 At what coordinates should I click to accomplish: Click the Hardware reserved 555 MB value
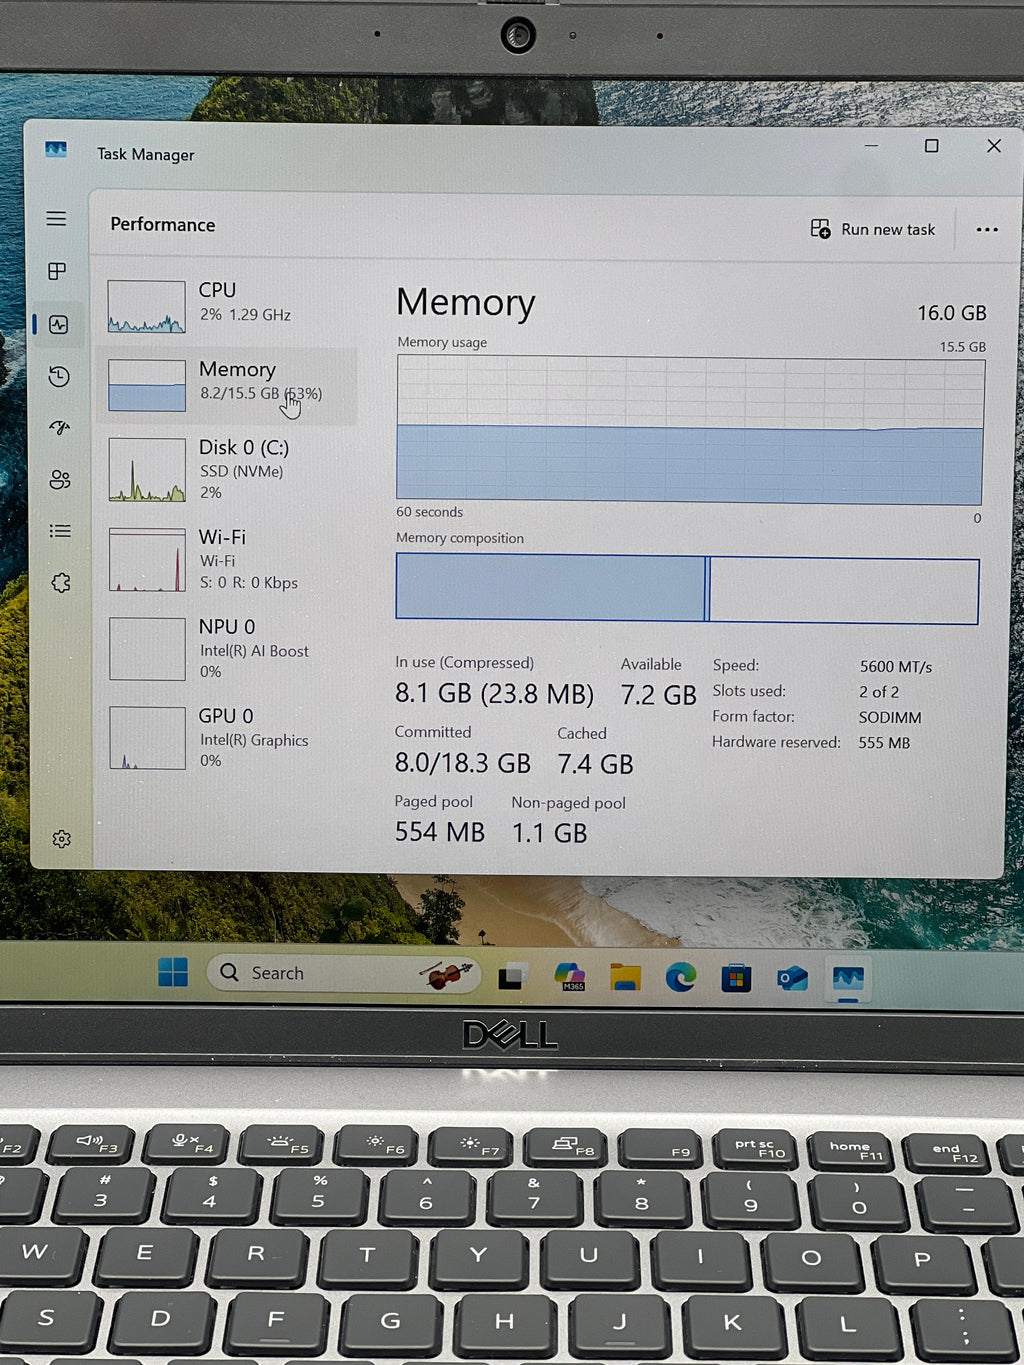point(884,743)
